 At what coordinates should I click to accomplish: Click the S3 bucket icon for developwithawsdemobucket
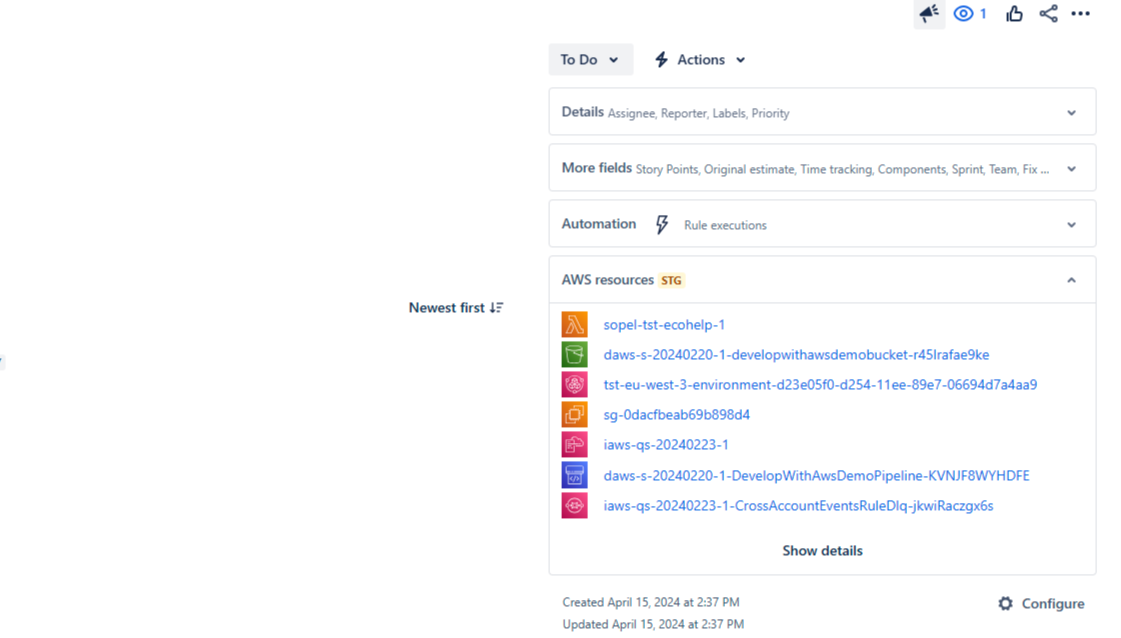point(574,354)
